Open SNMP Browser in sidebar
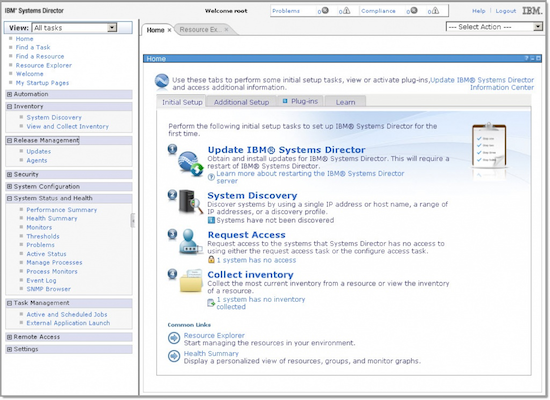This screenshot has height=400, width=550. pyautogui.click(x=48, y=289)
